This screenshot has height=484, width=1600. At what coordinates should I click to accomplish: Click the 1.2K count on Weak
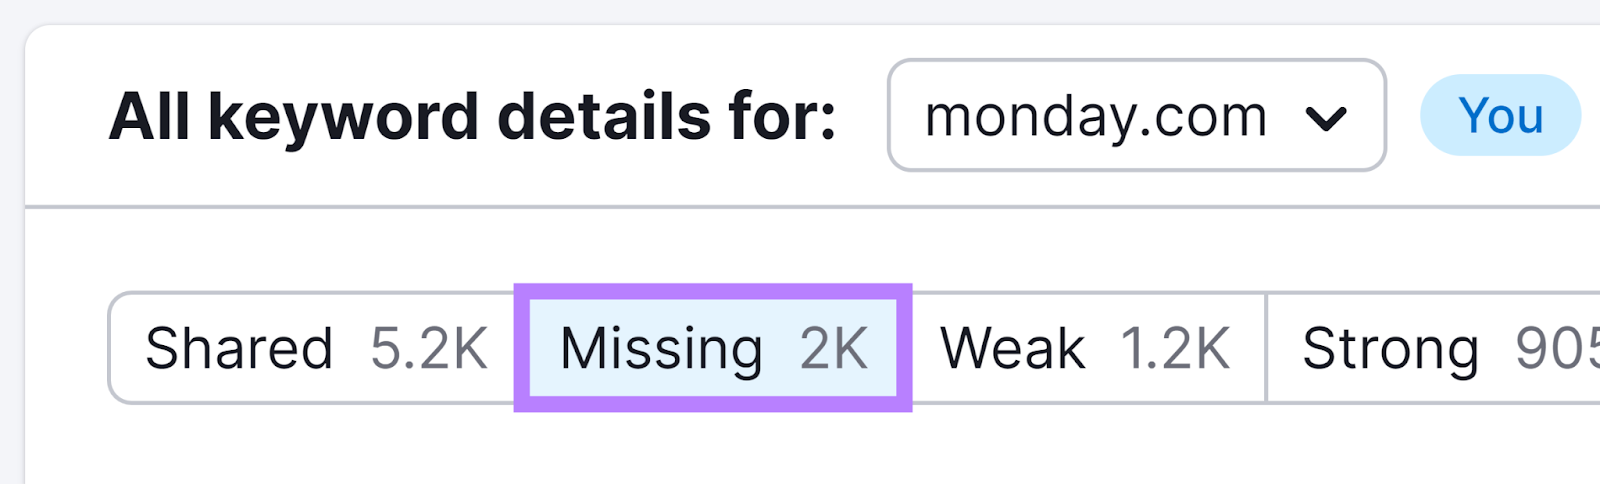pyautogui.click(x=1175, y=348)
